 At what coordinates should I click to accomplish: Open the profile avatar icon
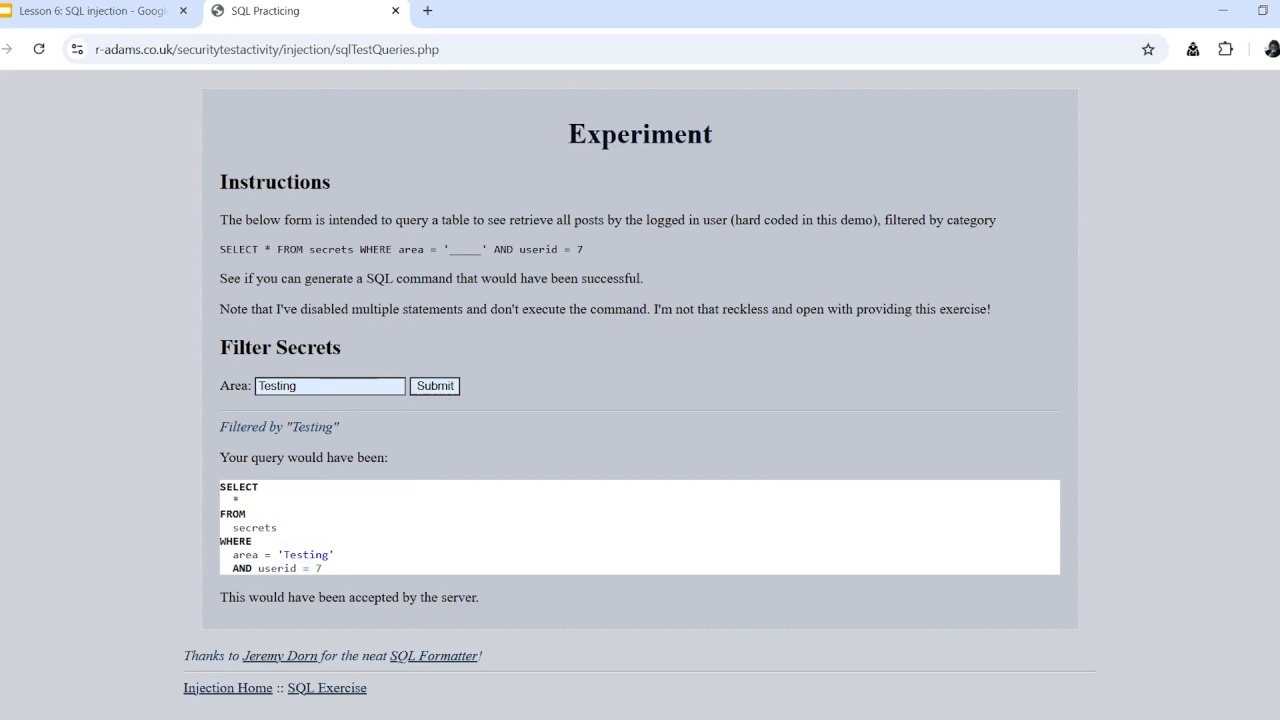pos(1272,49)
